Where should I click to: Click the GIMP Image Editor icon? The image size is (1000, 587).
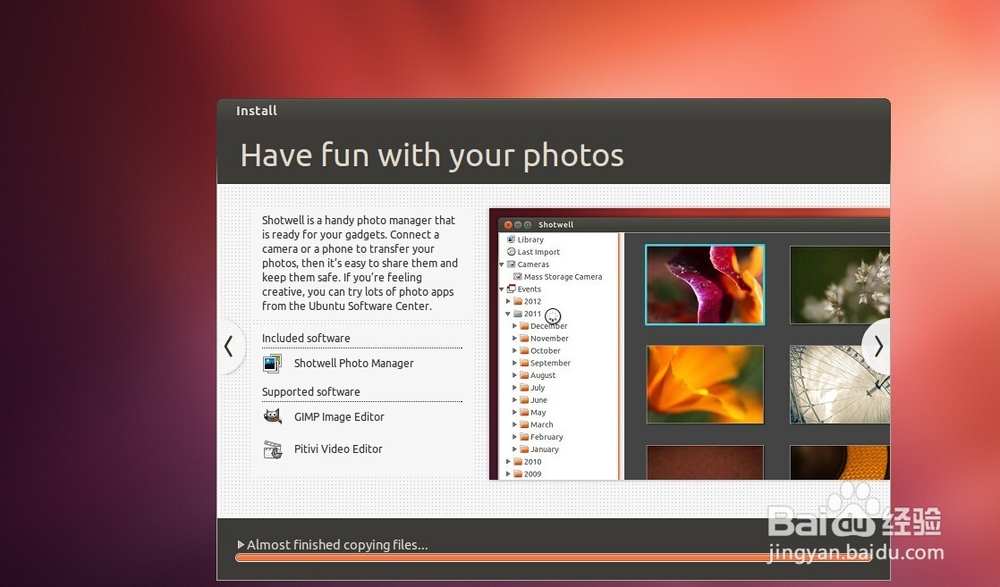tap(272, 415)
